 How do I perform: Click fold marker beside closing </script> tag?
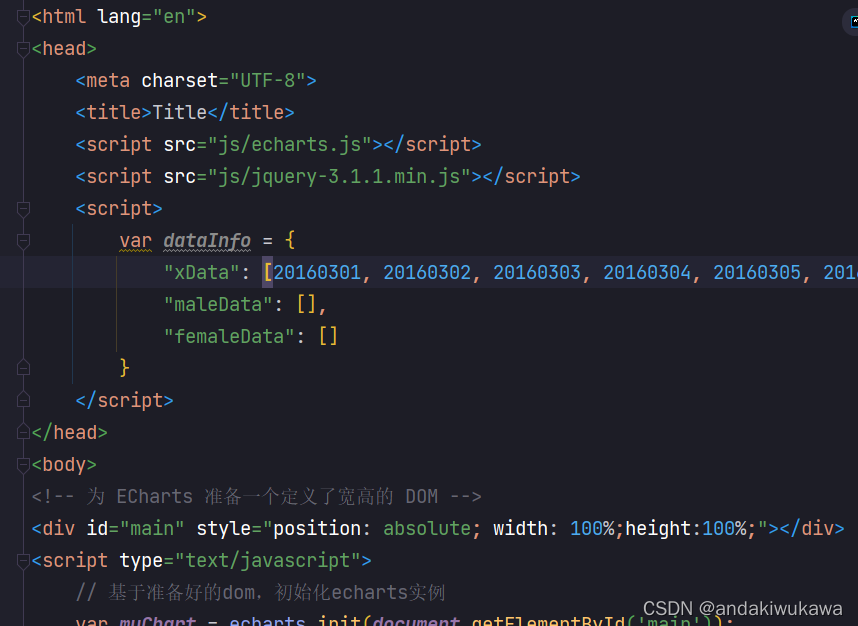tap(23, 400)
